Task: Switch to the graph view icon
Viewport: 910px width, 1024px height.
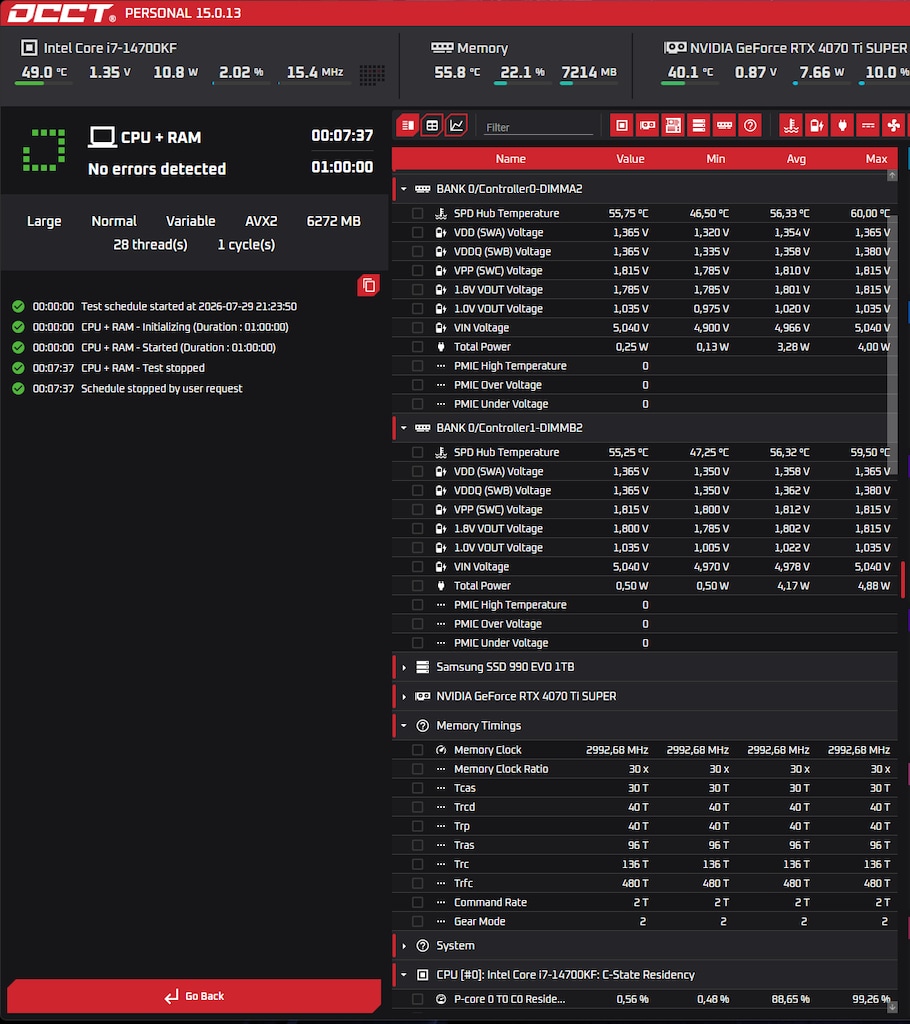Action: tap(457, 125)
